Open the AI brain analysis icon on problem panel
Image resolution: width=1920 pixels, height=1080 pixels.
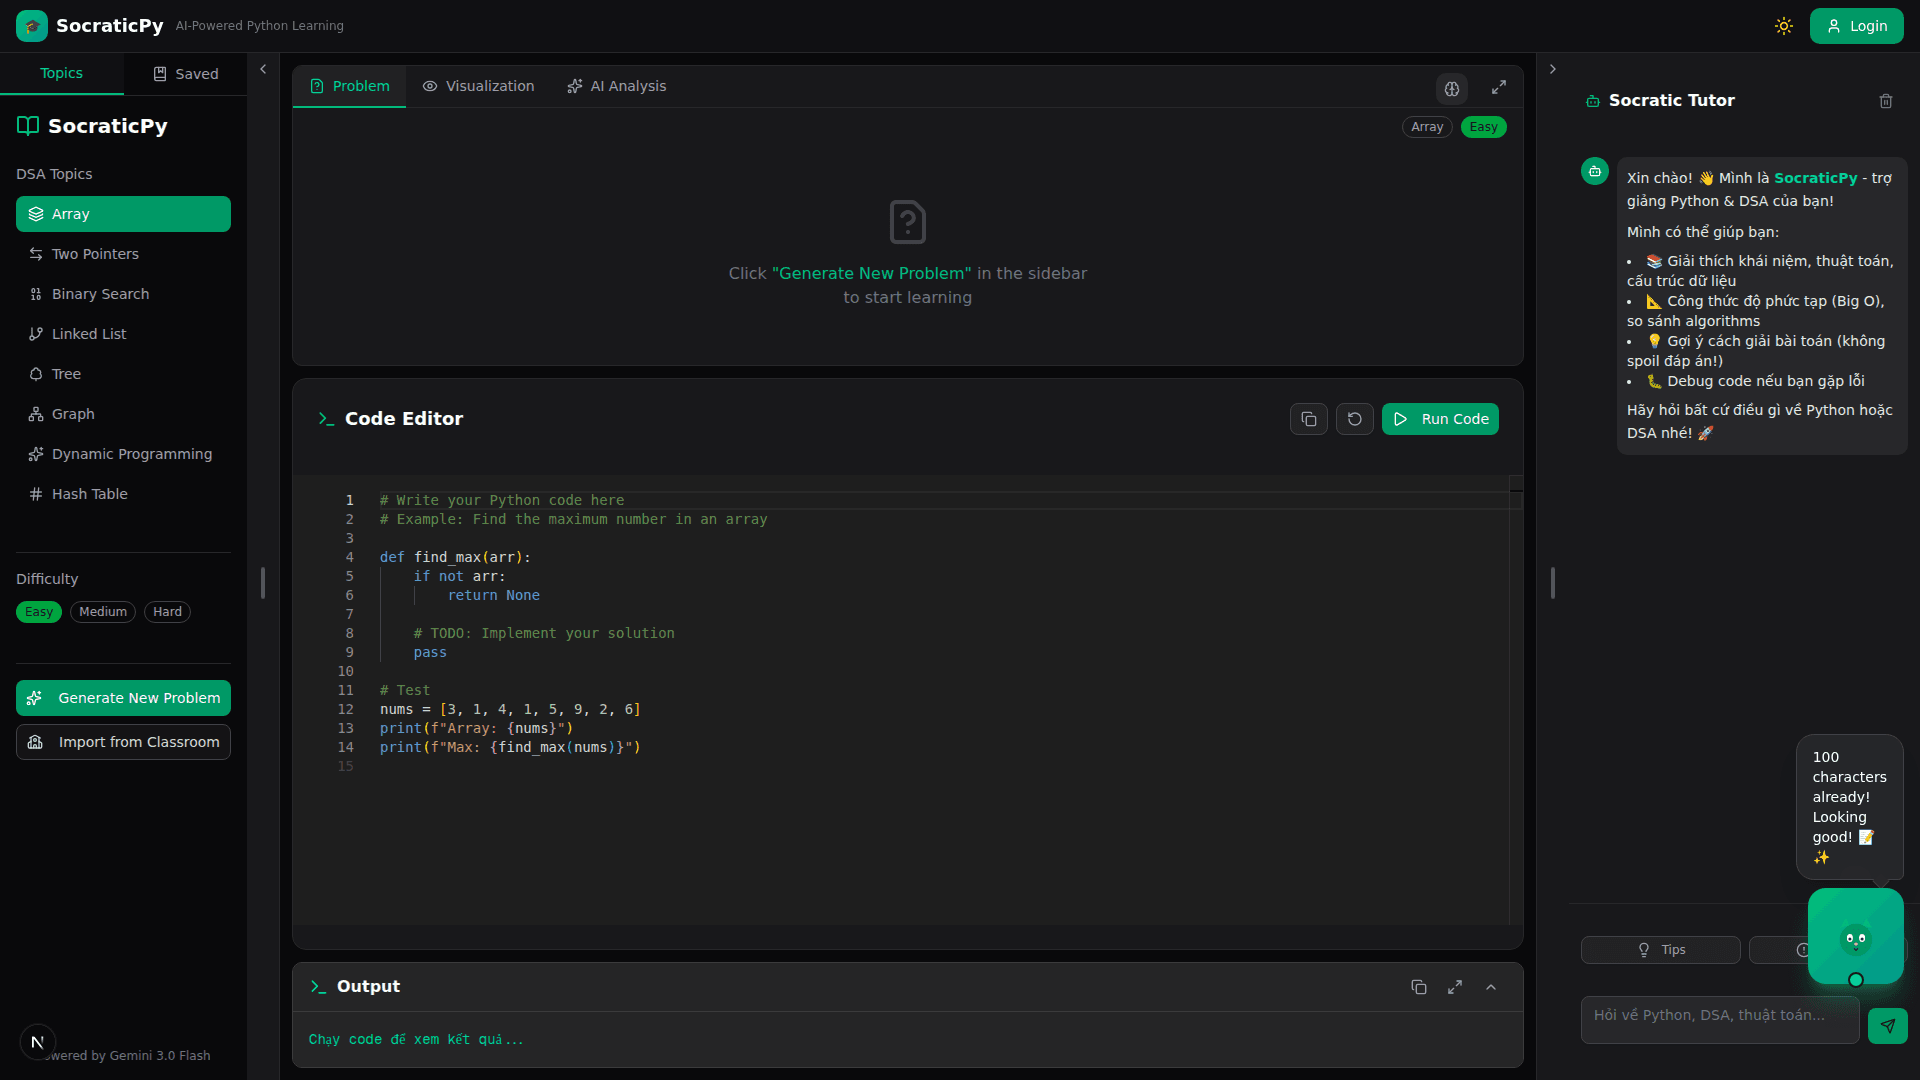1452,88
